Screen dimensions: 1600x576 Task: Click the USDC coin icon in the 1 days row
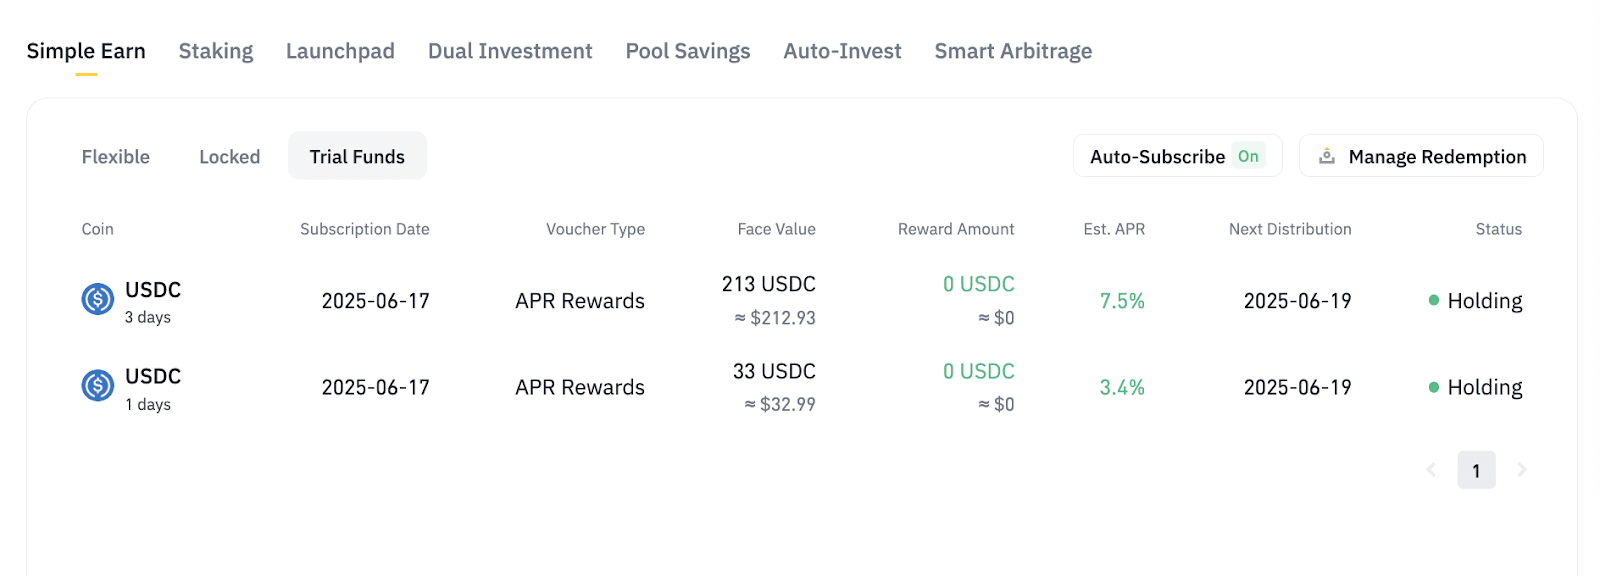click(x=97, y=385)
